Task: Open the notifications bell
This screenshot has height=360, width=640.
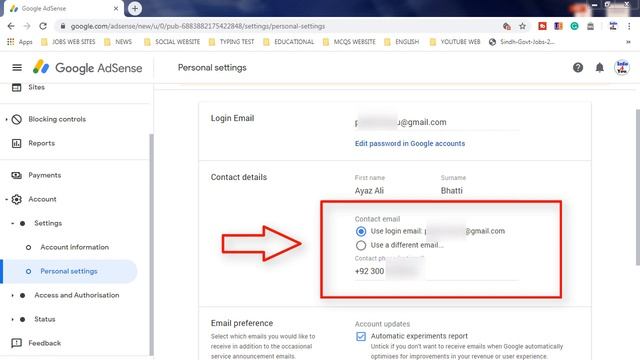Action: (599, 67)
